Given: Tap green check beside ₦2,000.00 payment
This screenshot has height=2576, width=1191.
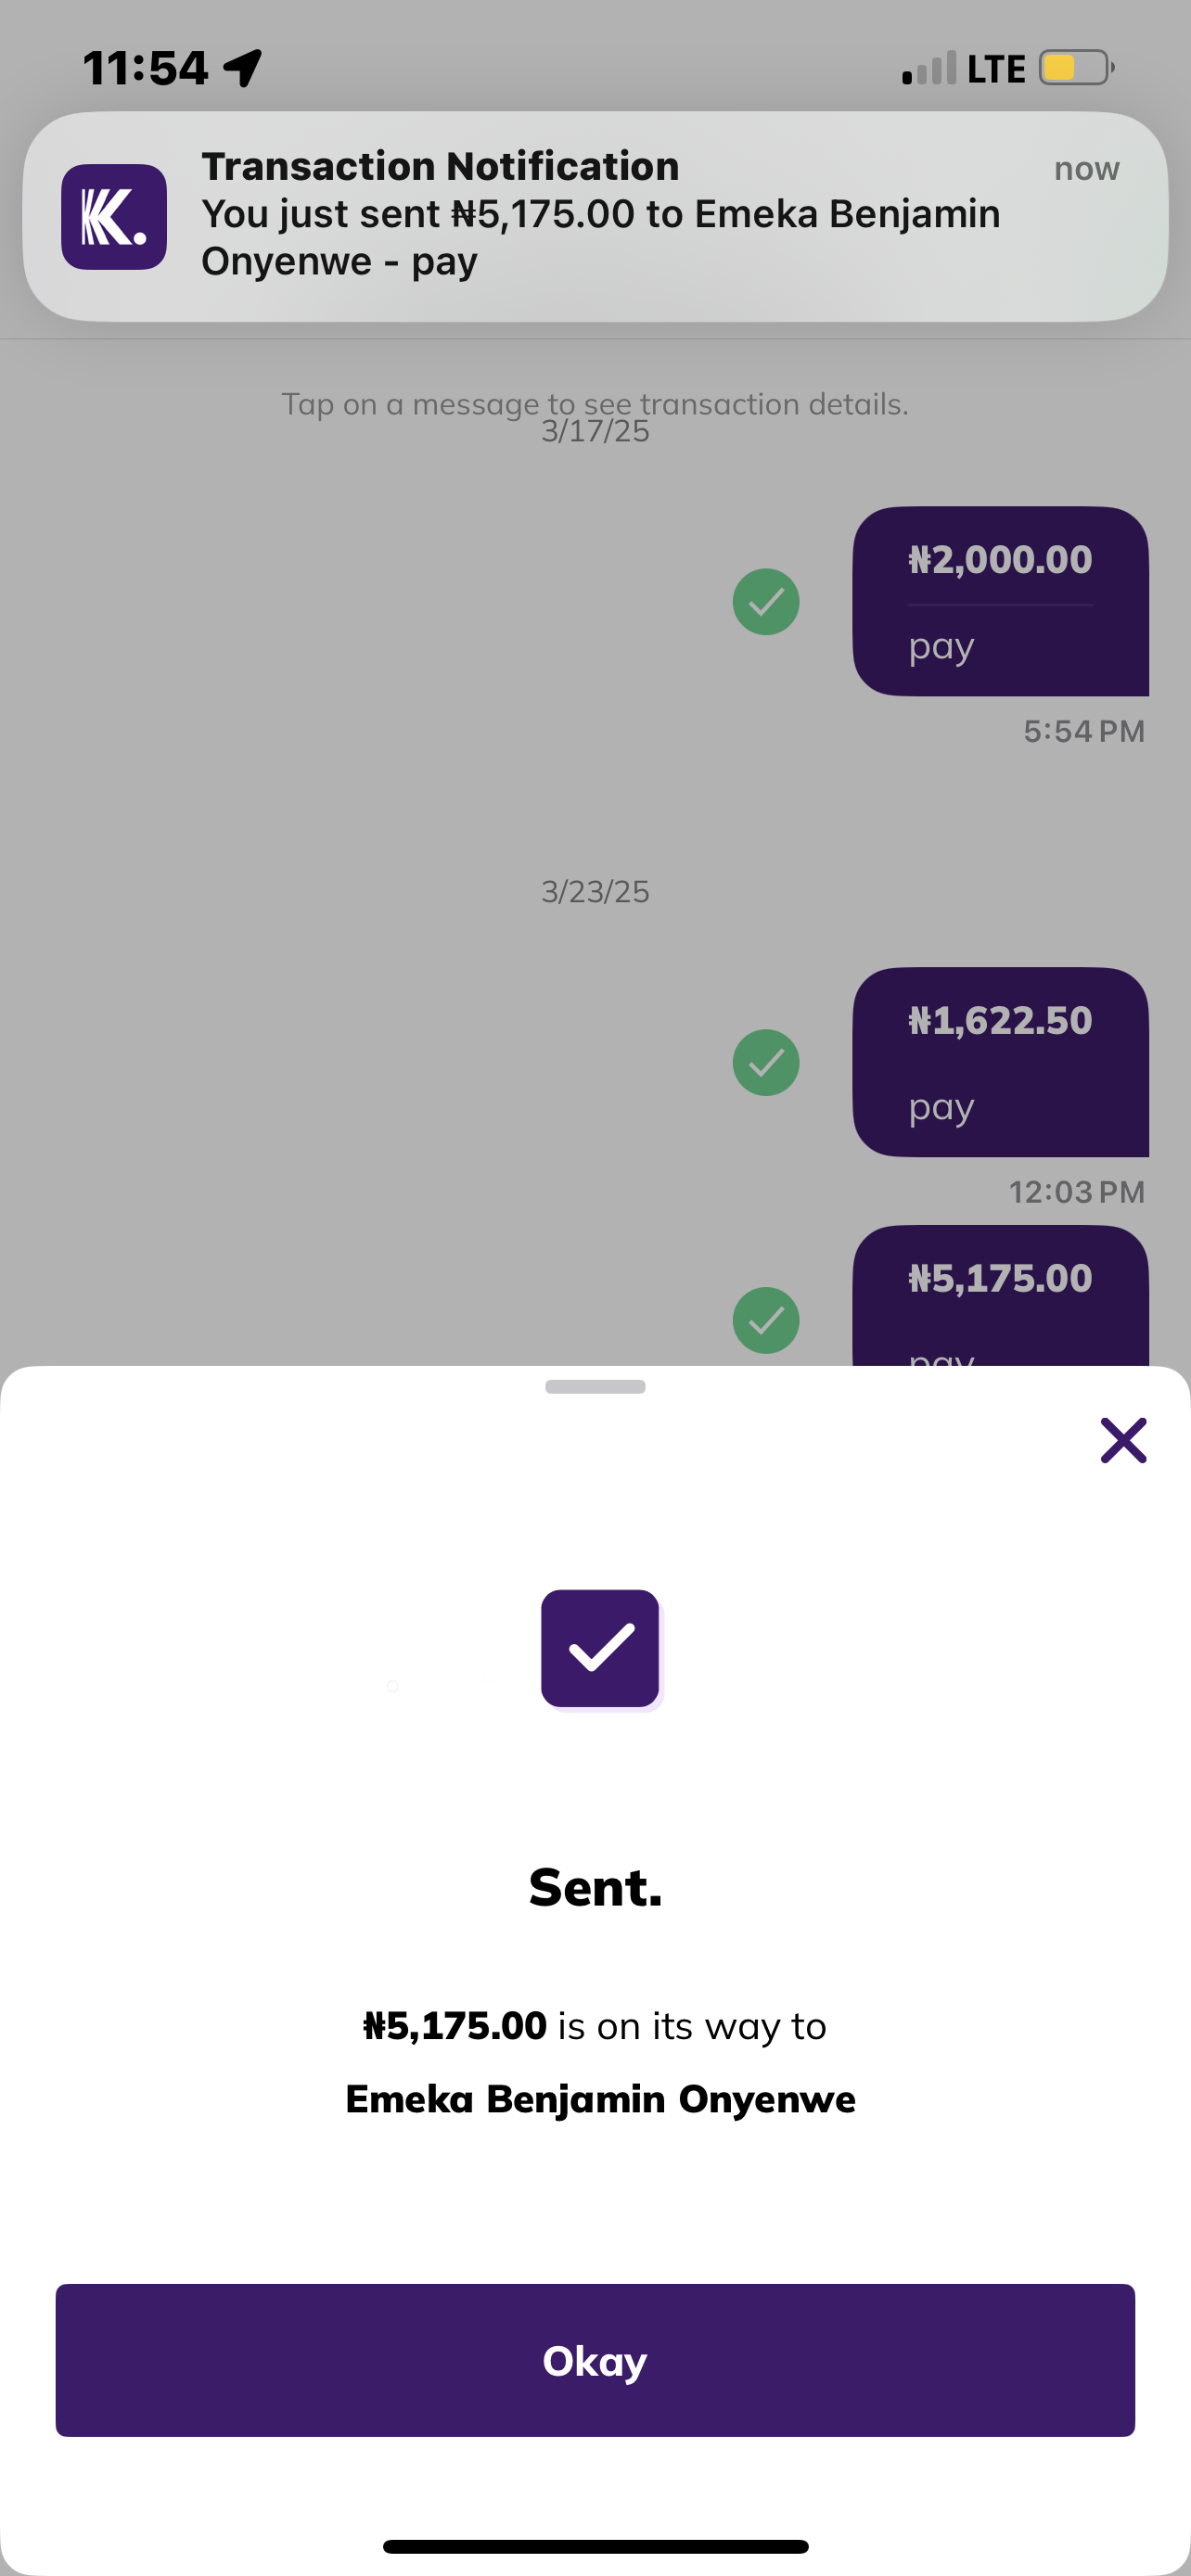Looking at the screenshot, I should [766, 602].
